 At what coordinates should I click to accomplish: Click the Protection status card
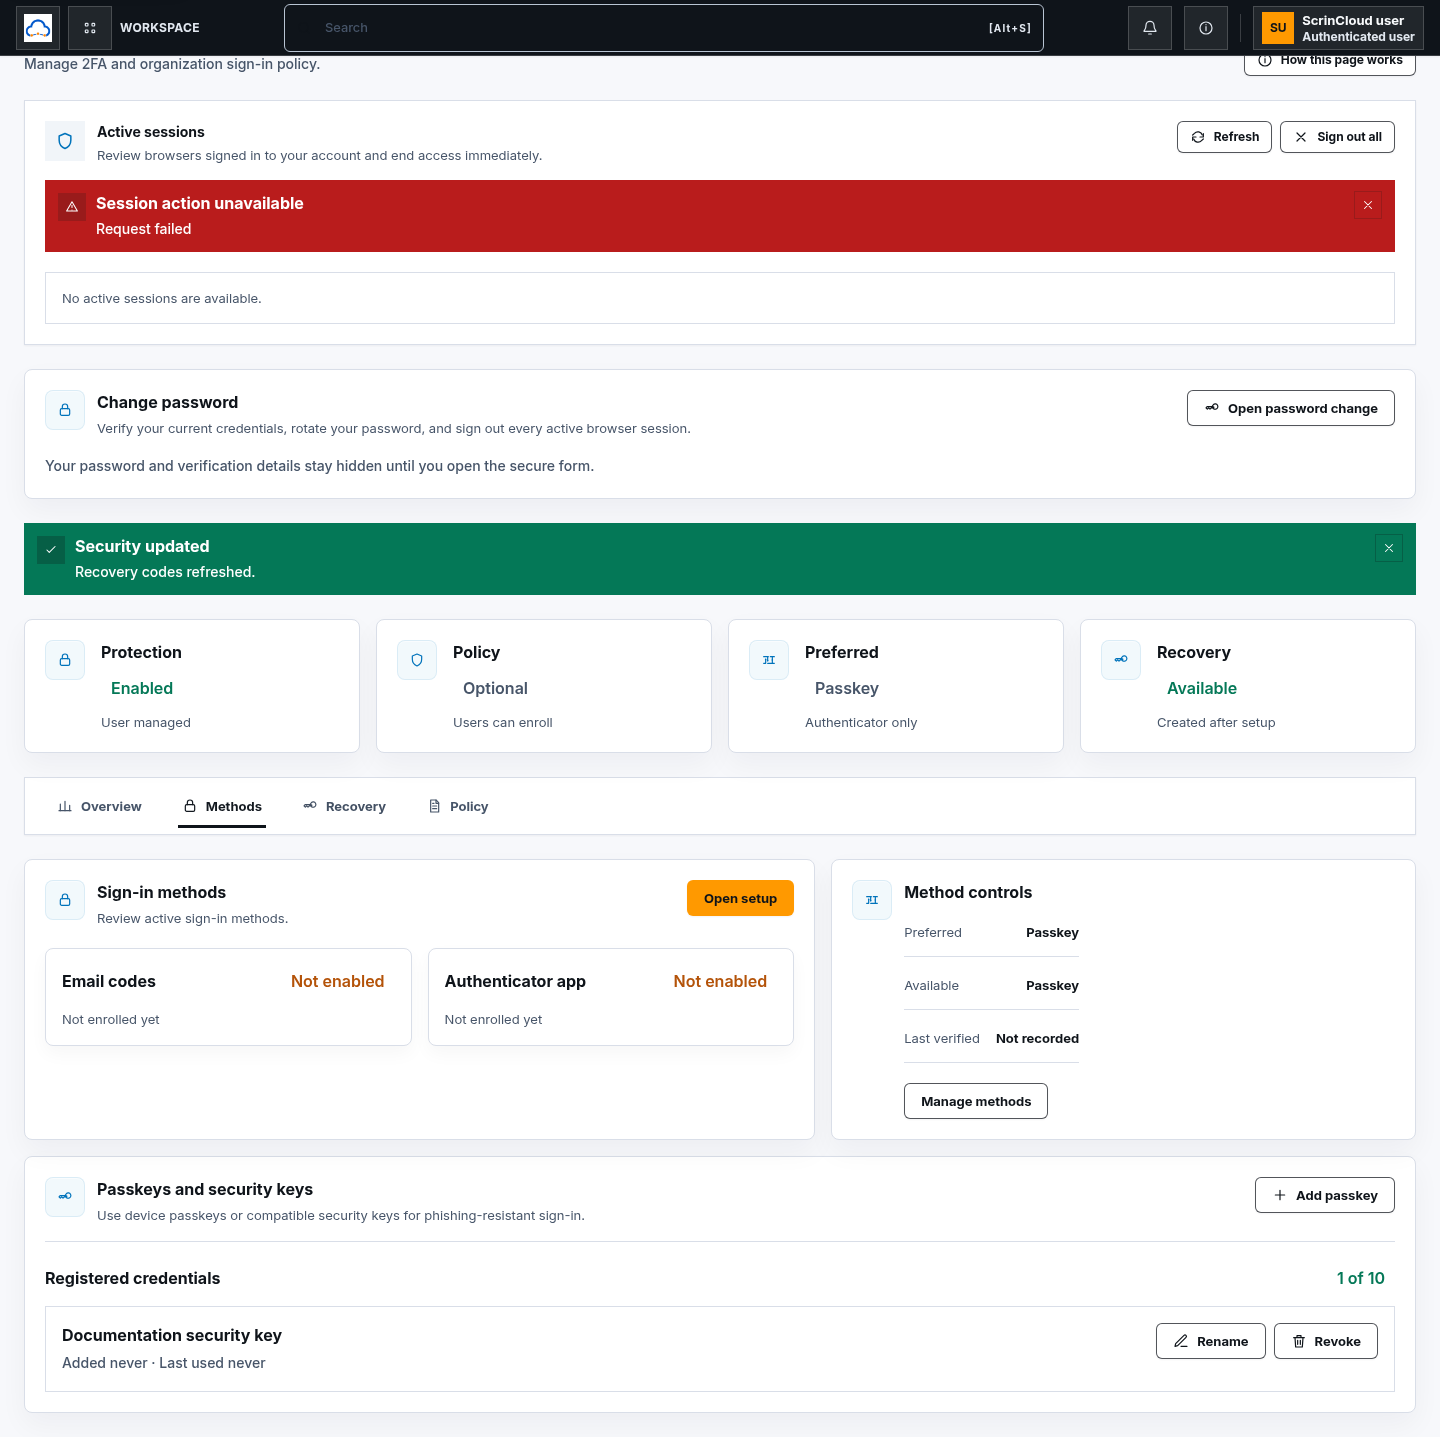192,686
